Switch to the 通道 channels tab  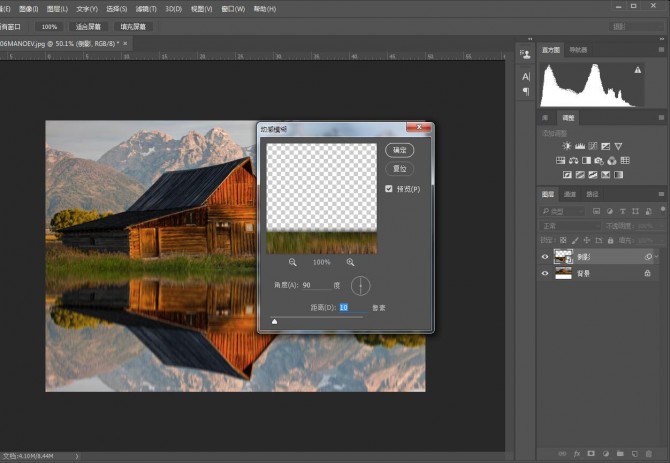point(571,194)
